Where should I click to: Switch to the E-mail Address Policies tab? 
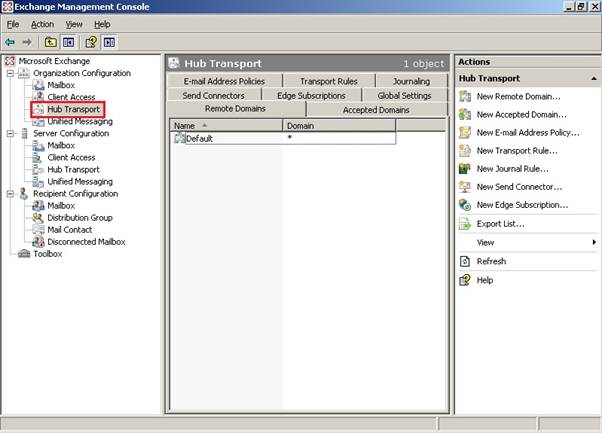point(224,81)
